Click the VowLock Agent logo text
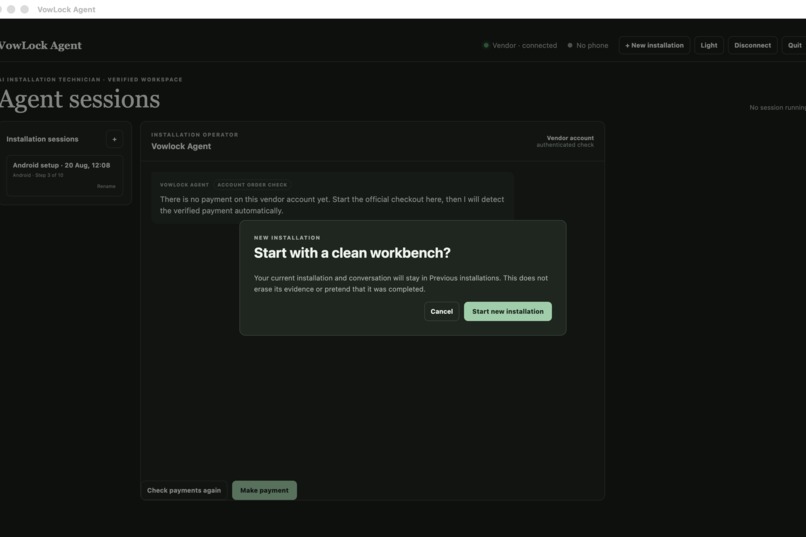806x537 pixels. pyautogui.click(x=40, y=45)
